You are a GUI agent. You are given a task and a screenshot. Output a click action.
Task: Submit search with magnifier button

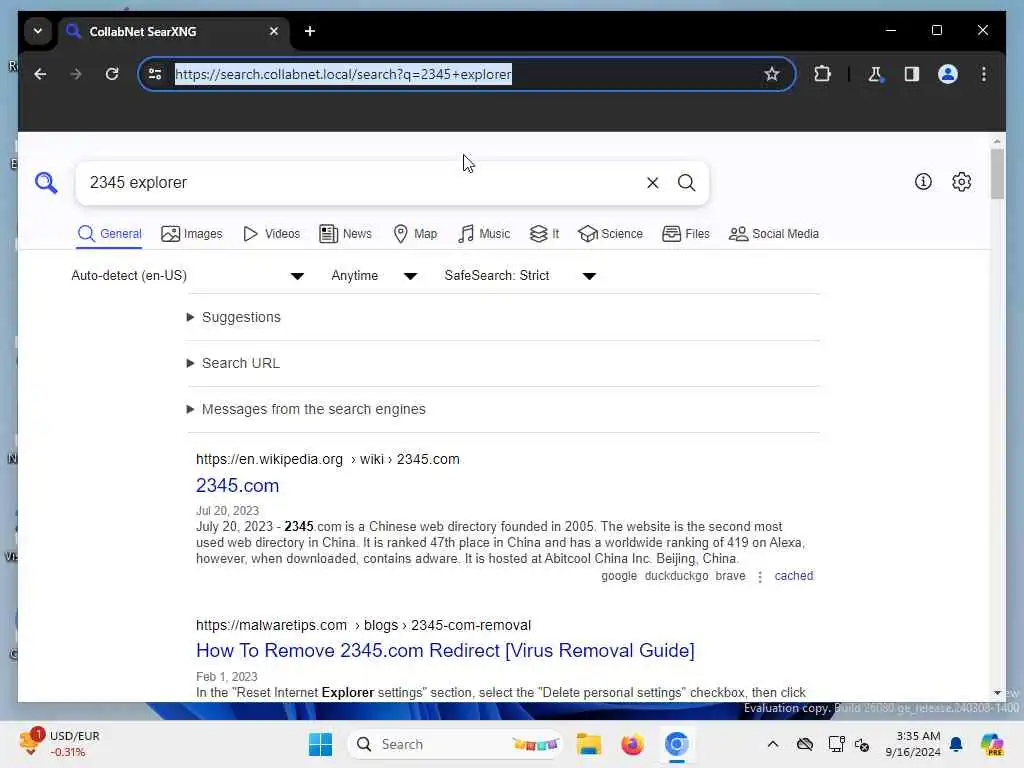click(x=686, y=183)
